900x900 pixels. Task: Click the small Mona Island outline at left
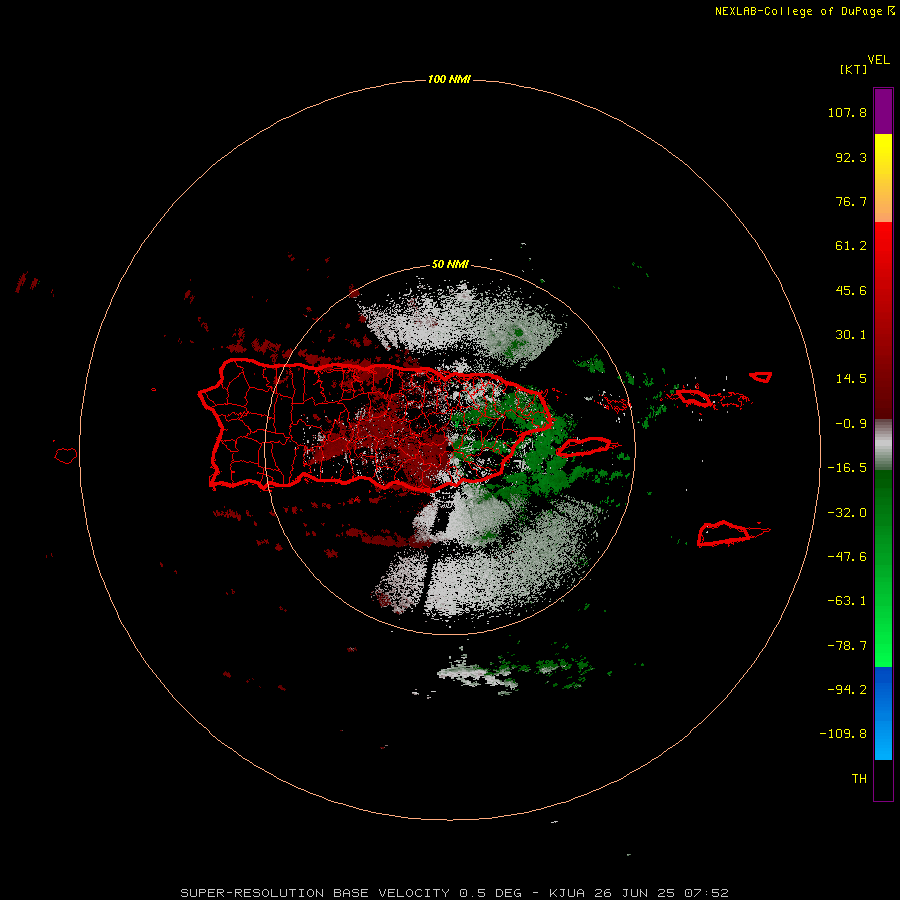[x=66, y=456]
